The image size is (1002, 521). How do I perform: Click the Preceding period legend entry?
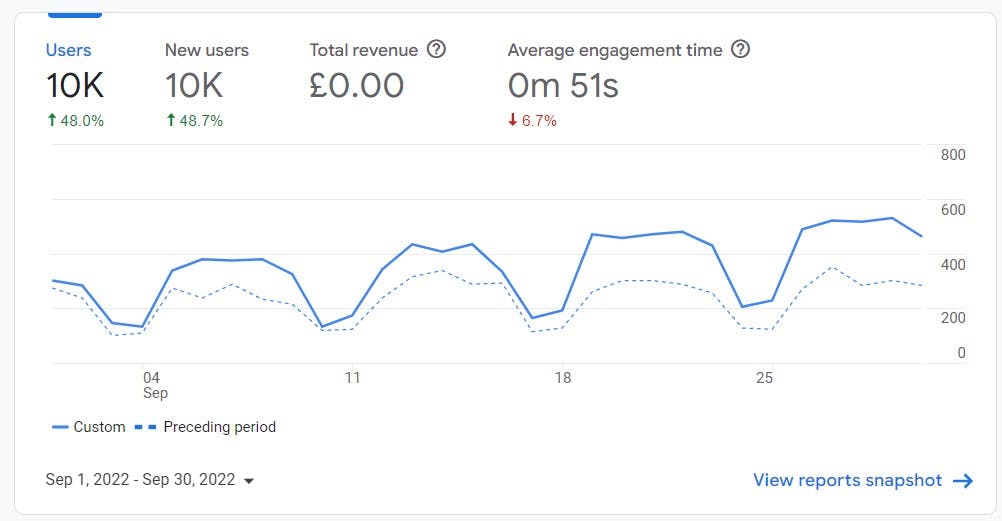pyautogui.click(x=205, y=427)
